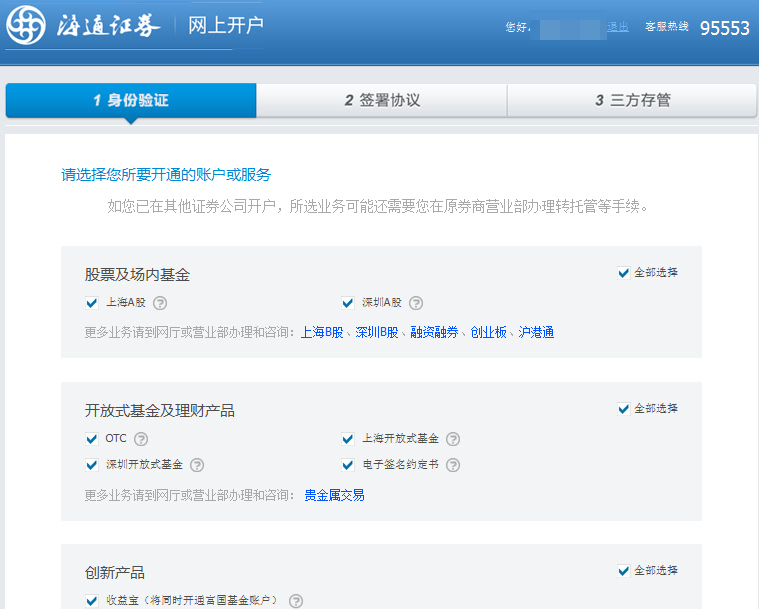Switch to the 签署协议 step tab
Viewport: 759px width, 609px height.
click(x=381, y=100)
